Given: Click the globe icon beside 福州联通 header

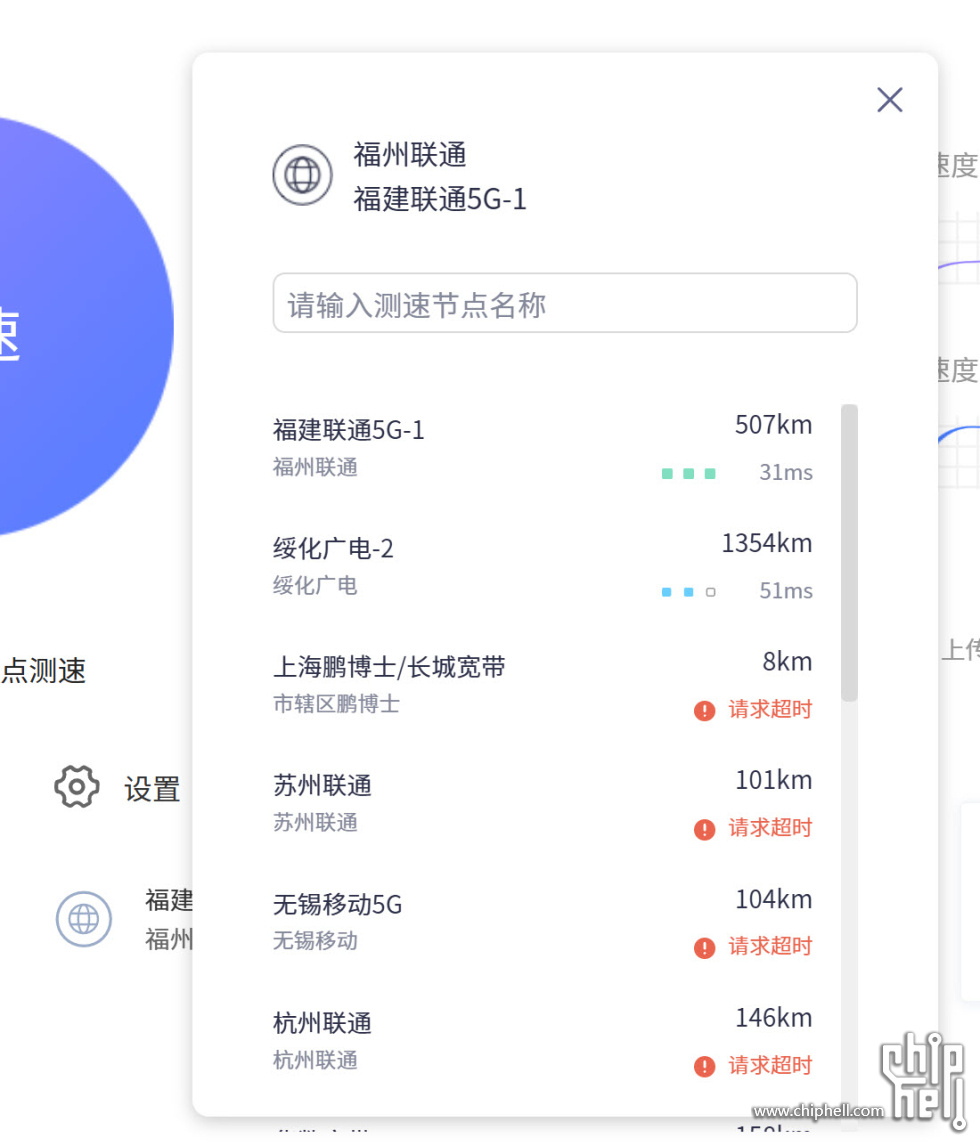Looking at the screenshot, I should pyautogui.click(x=303, y=175).
